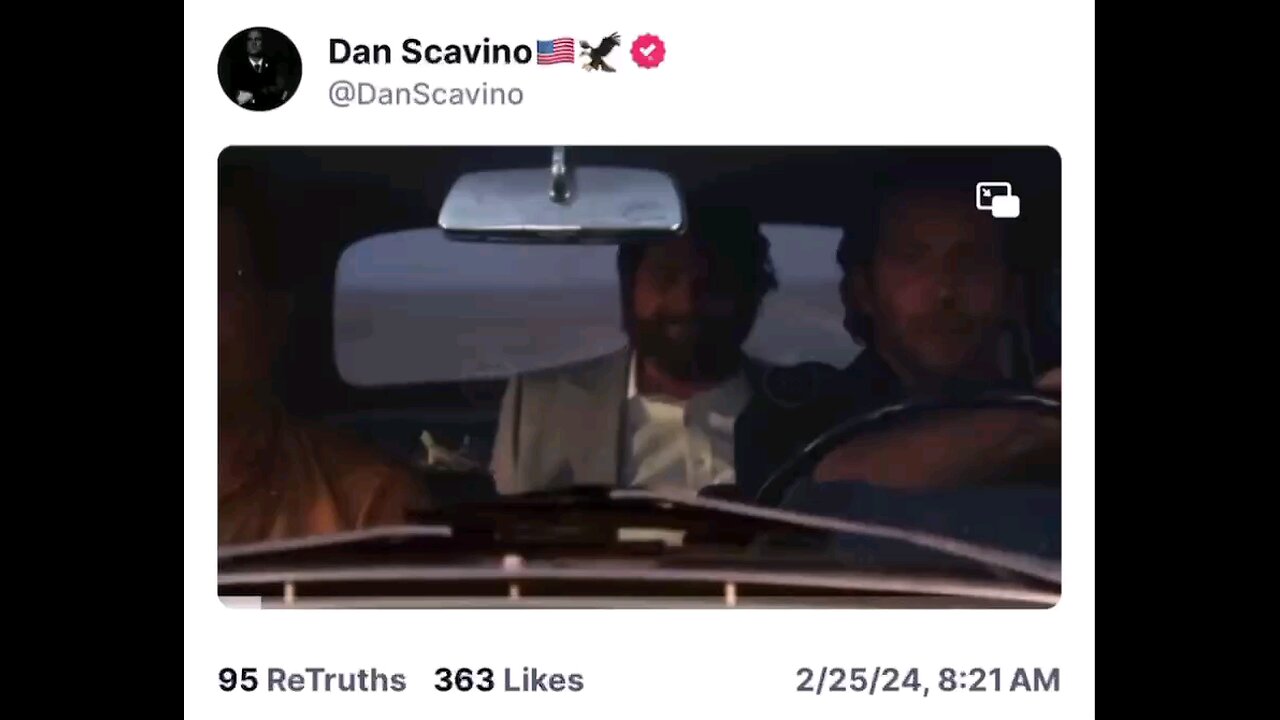
Task: Select the 363 likes count number
Action: coord(464,680)
